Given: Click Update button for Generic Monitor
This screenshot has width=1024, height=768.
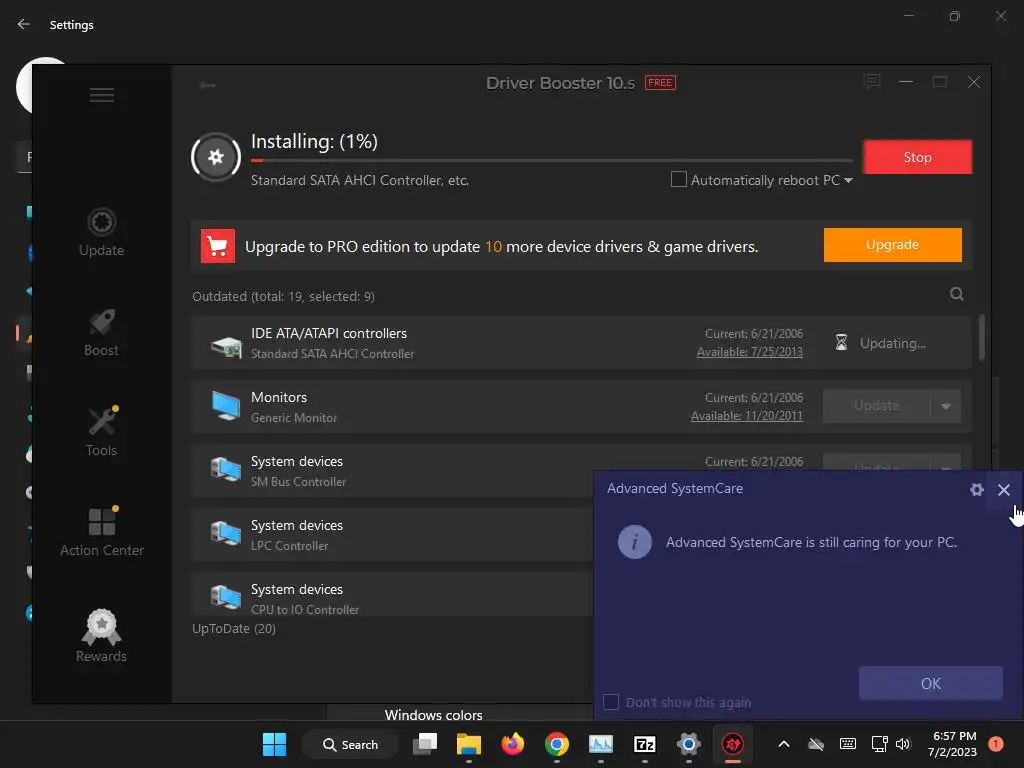Looking at the screenshot, I should 876,406.
